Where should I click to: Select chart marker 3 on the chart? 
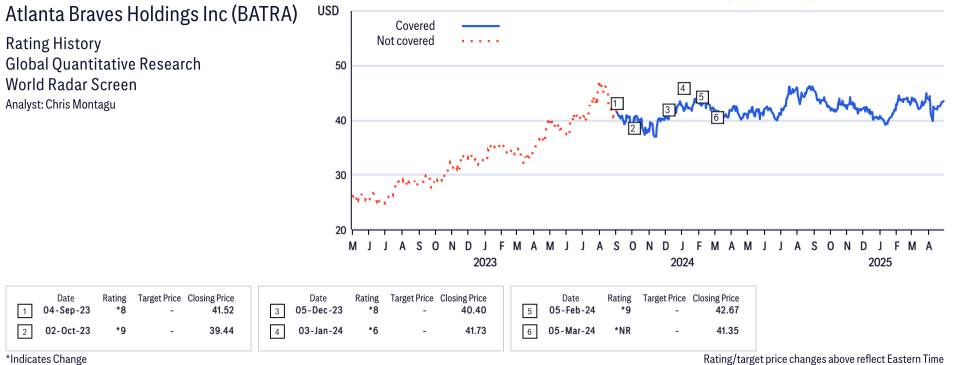668,110
